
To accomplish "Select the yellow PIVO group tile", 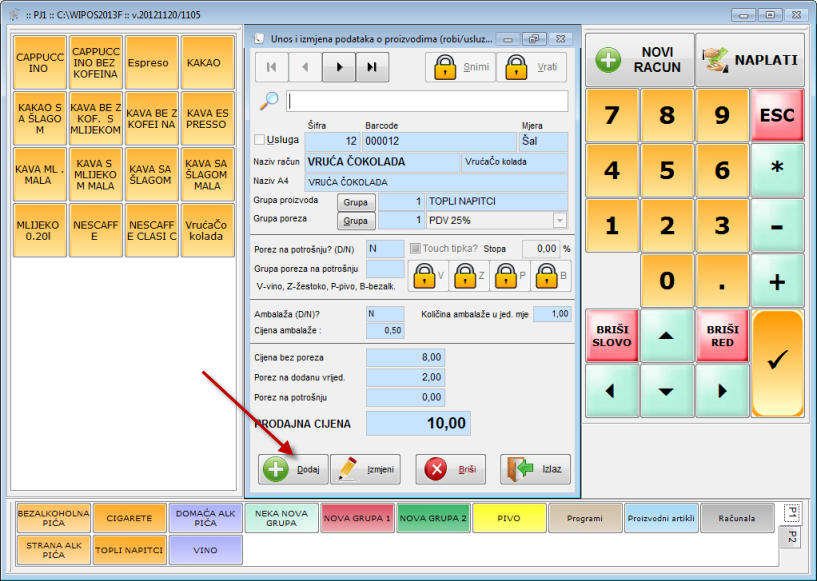I will click(509, 518).
